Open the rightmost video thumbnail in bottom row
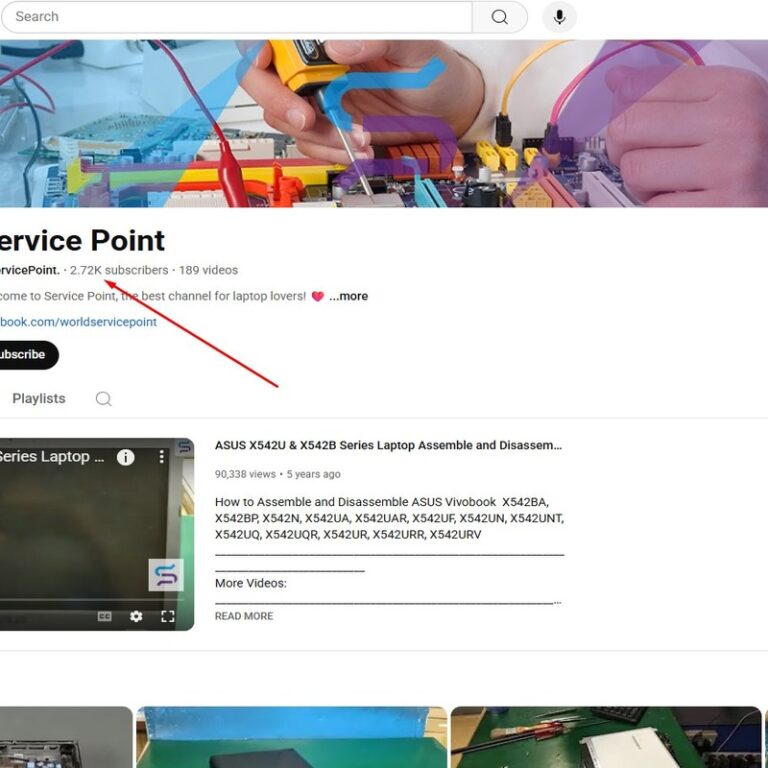This screenshot has width=768, height=768. [605, 737]
